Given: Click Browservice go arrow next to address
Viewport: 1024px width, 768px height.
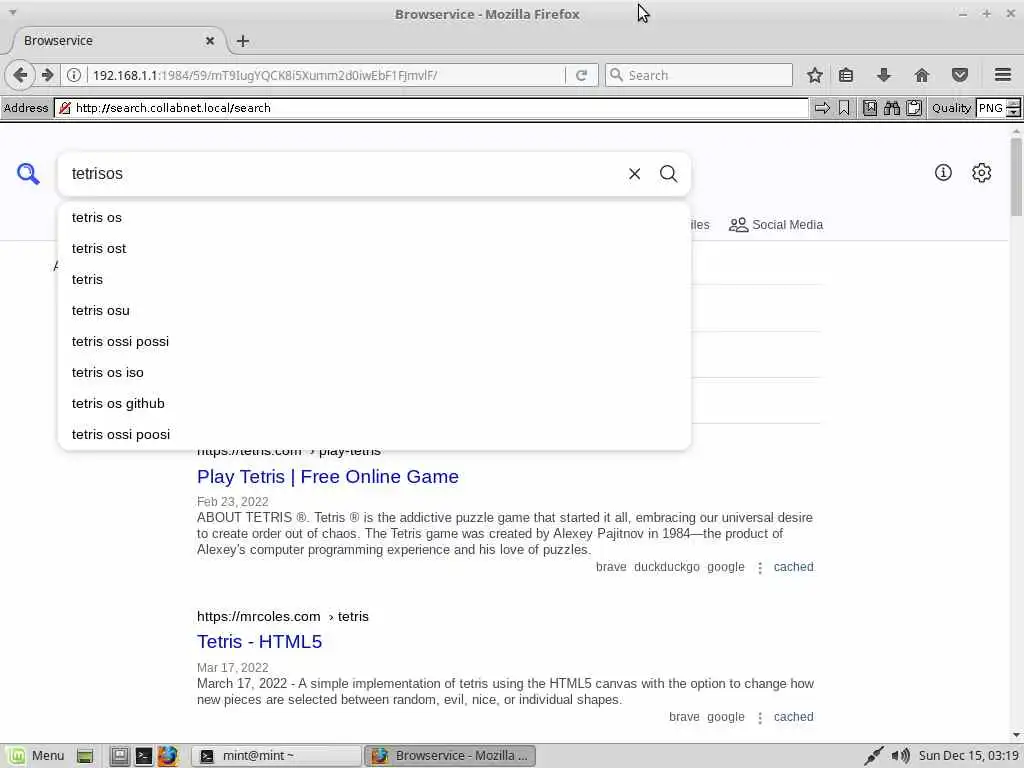Looking at the screenshot, I should click(x=822, y=108).
